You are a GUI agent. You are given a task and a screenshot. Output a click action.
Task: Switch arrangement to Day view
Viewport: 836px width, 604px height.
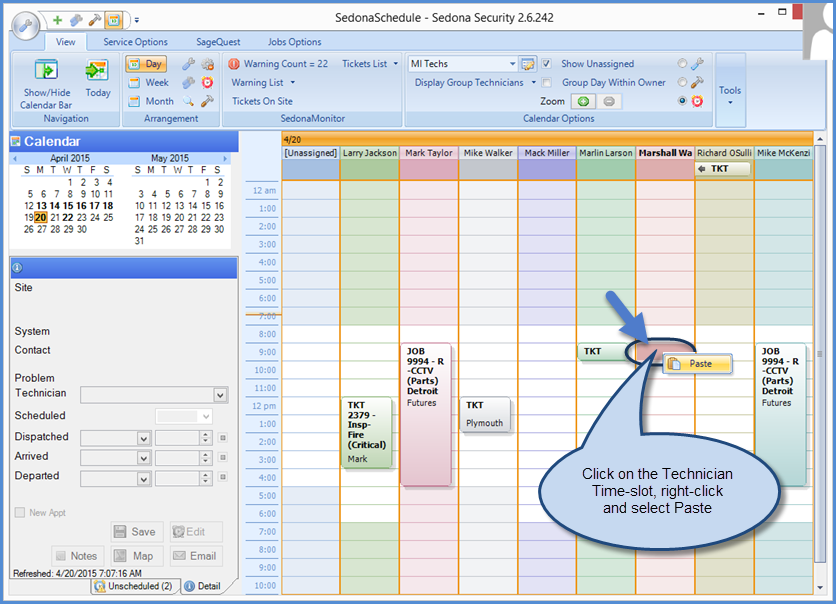pyautogui.click(x=146, y=64)
